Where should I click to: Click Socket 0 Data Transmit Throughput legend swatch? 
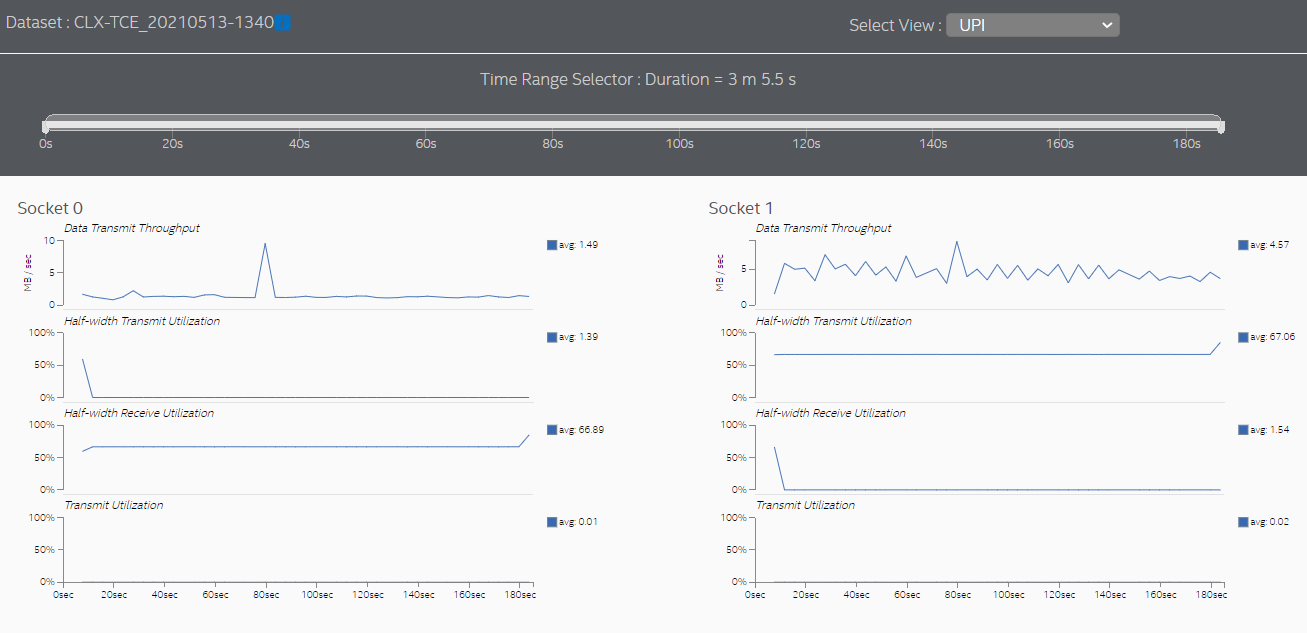552,245
